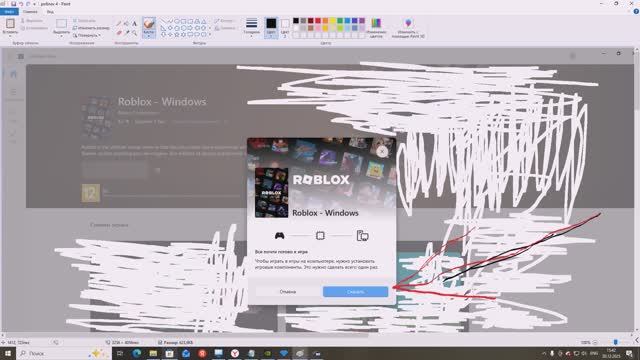
Task: Click the taskbar search box
Action: coord(64,353)
